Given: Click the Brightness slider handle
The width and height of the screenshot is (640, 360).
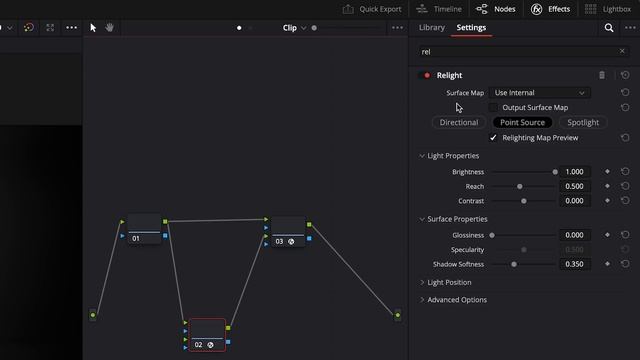Looking at the screenshot, I should point(555,172).
